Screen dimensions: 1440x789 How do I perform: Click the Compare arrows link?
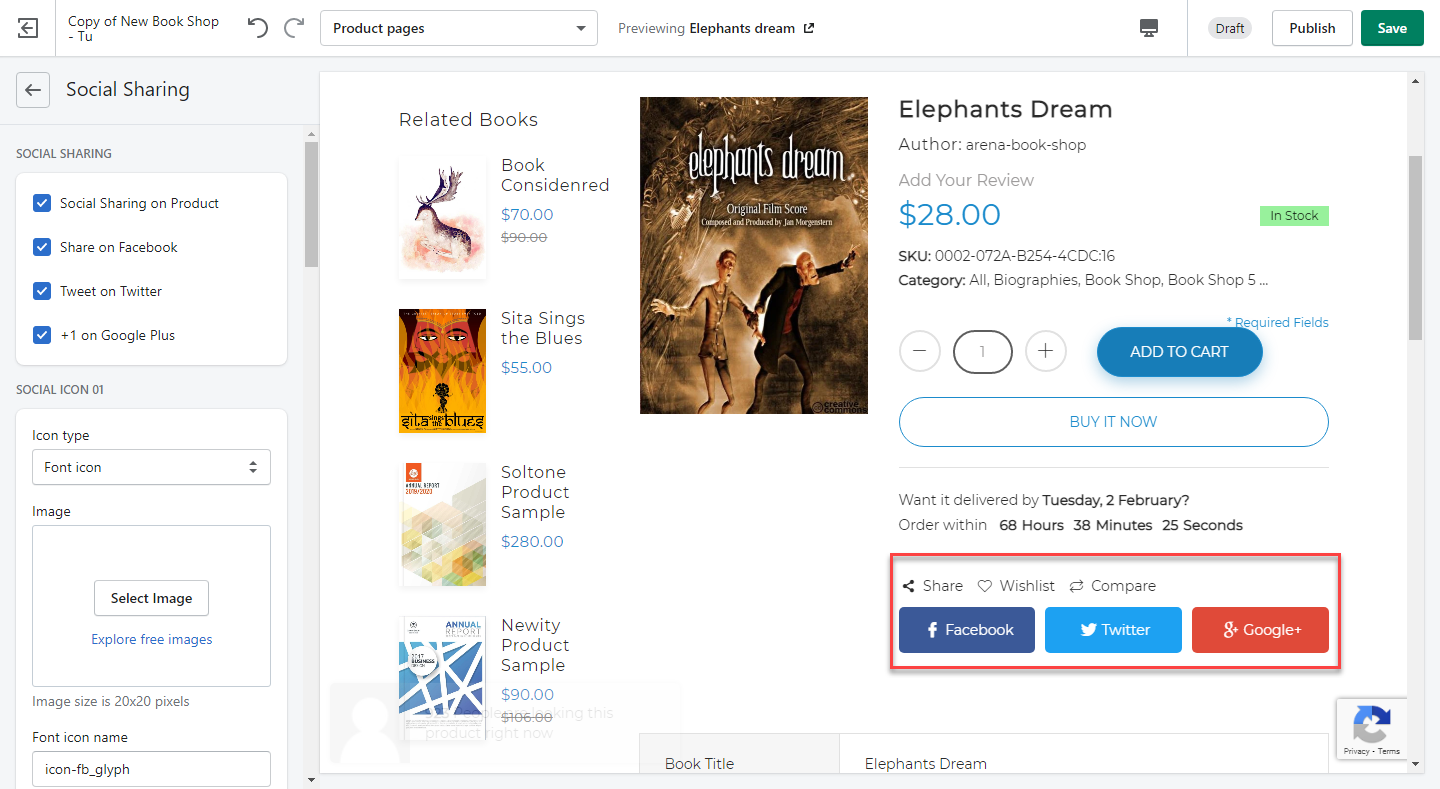coord(1112,586)
